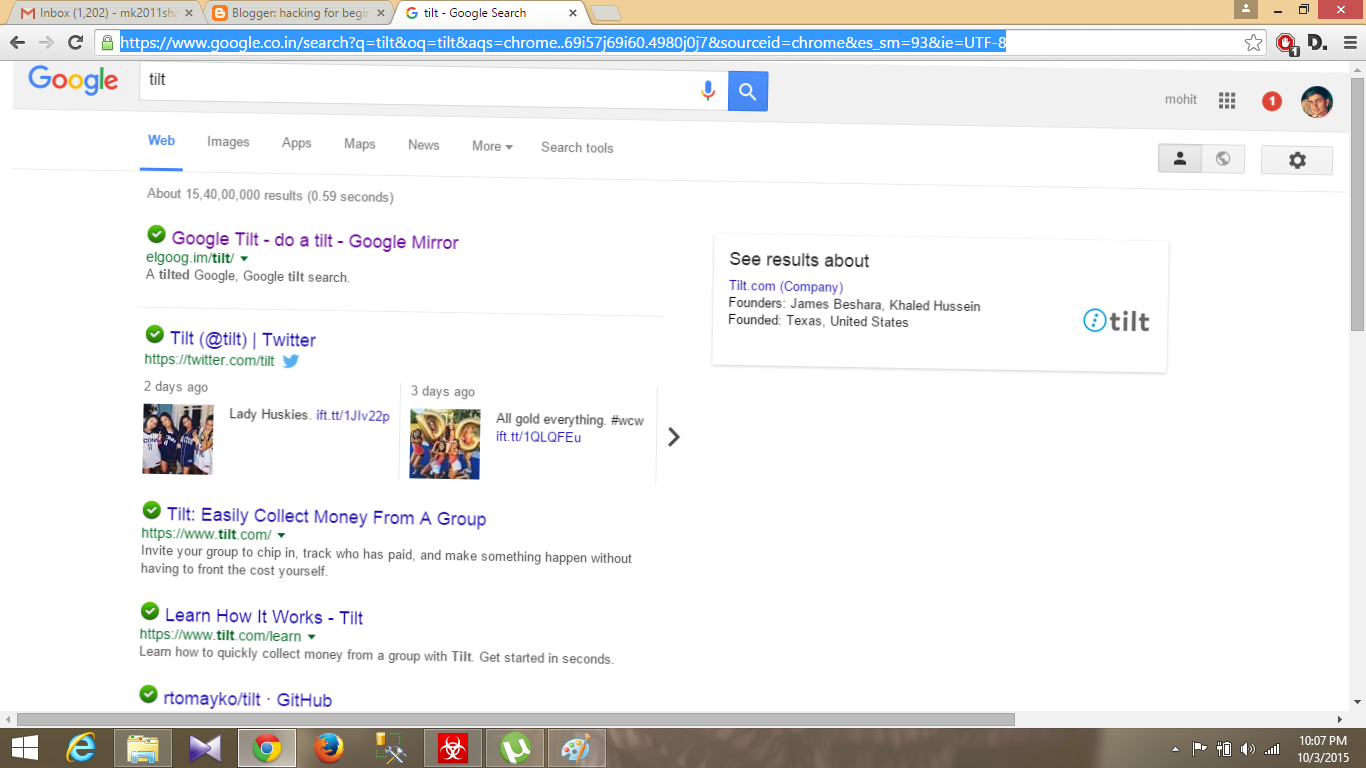1366x768 pixels.
Task: Bookmark page with star icon
Action: click(x=1253, y=42)
